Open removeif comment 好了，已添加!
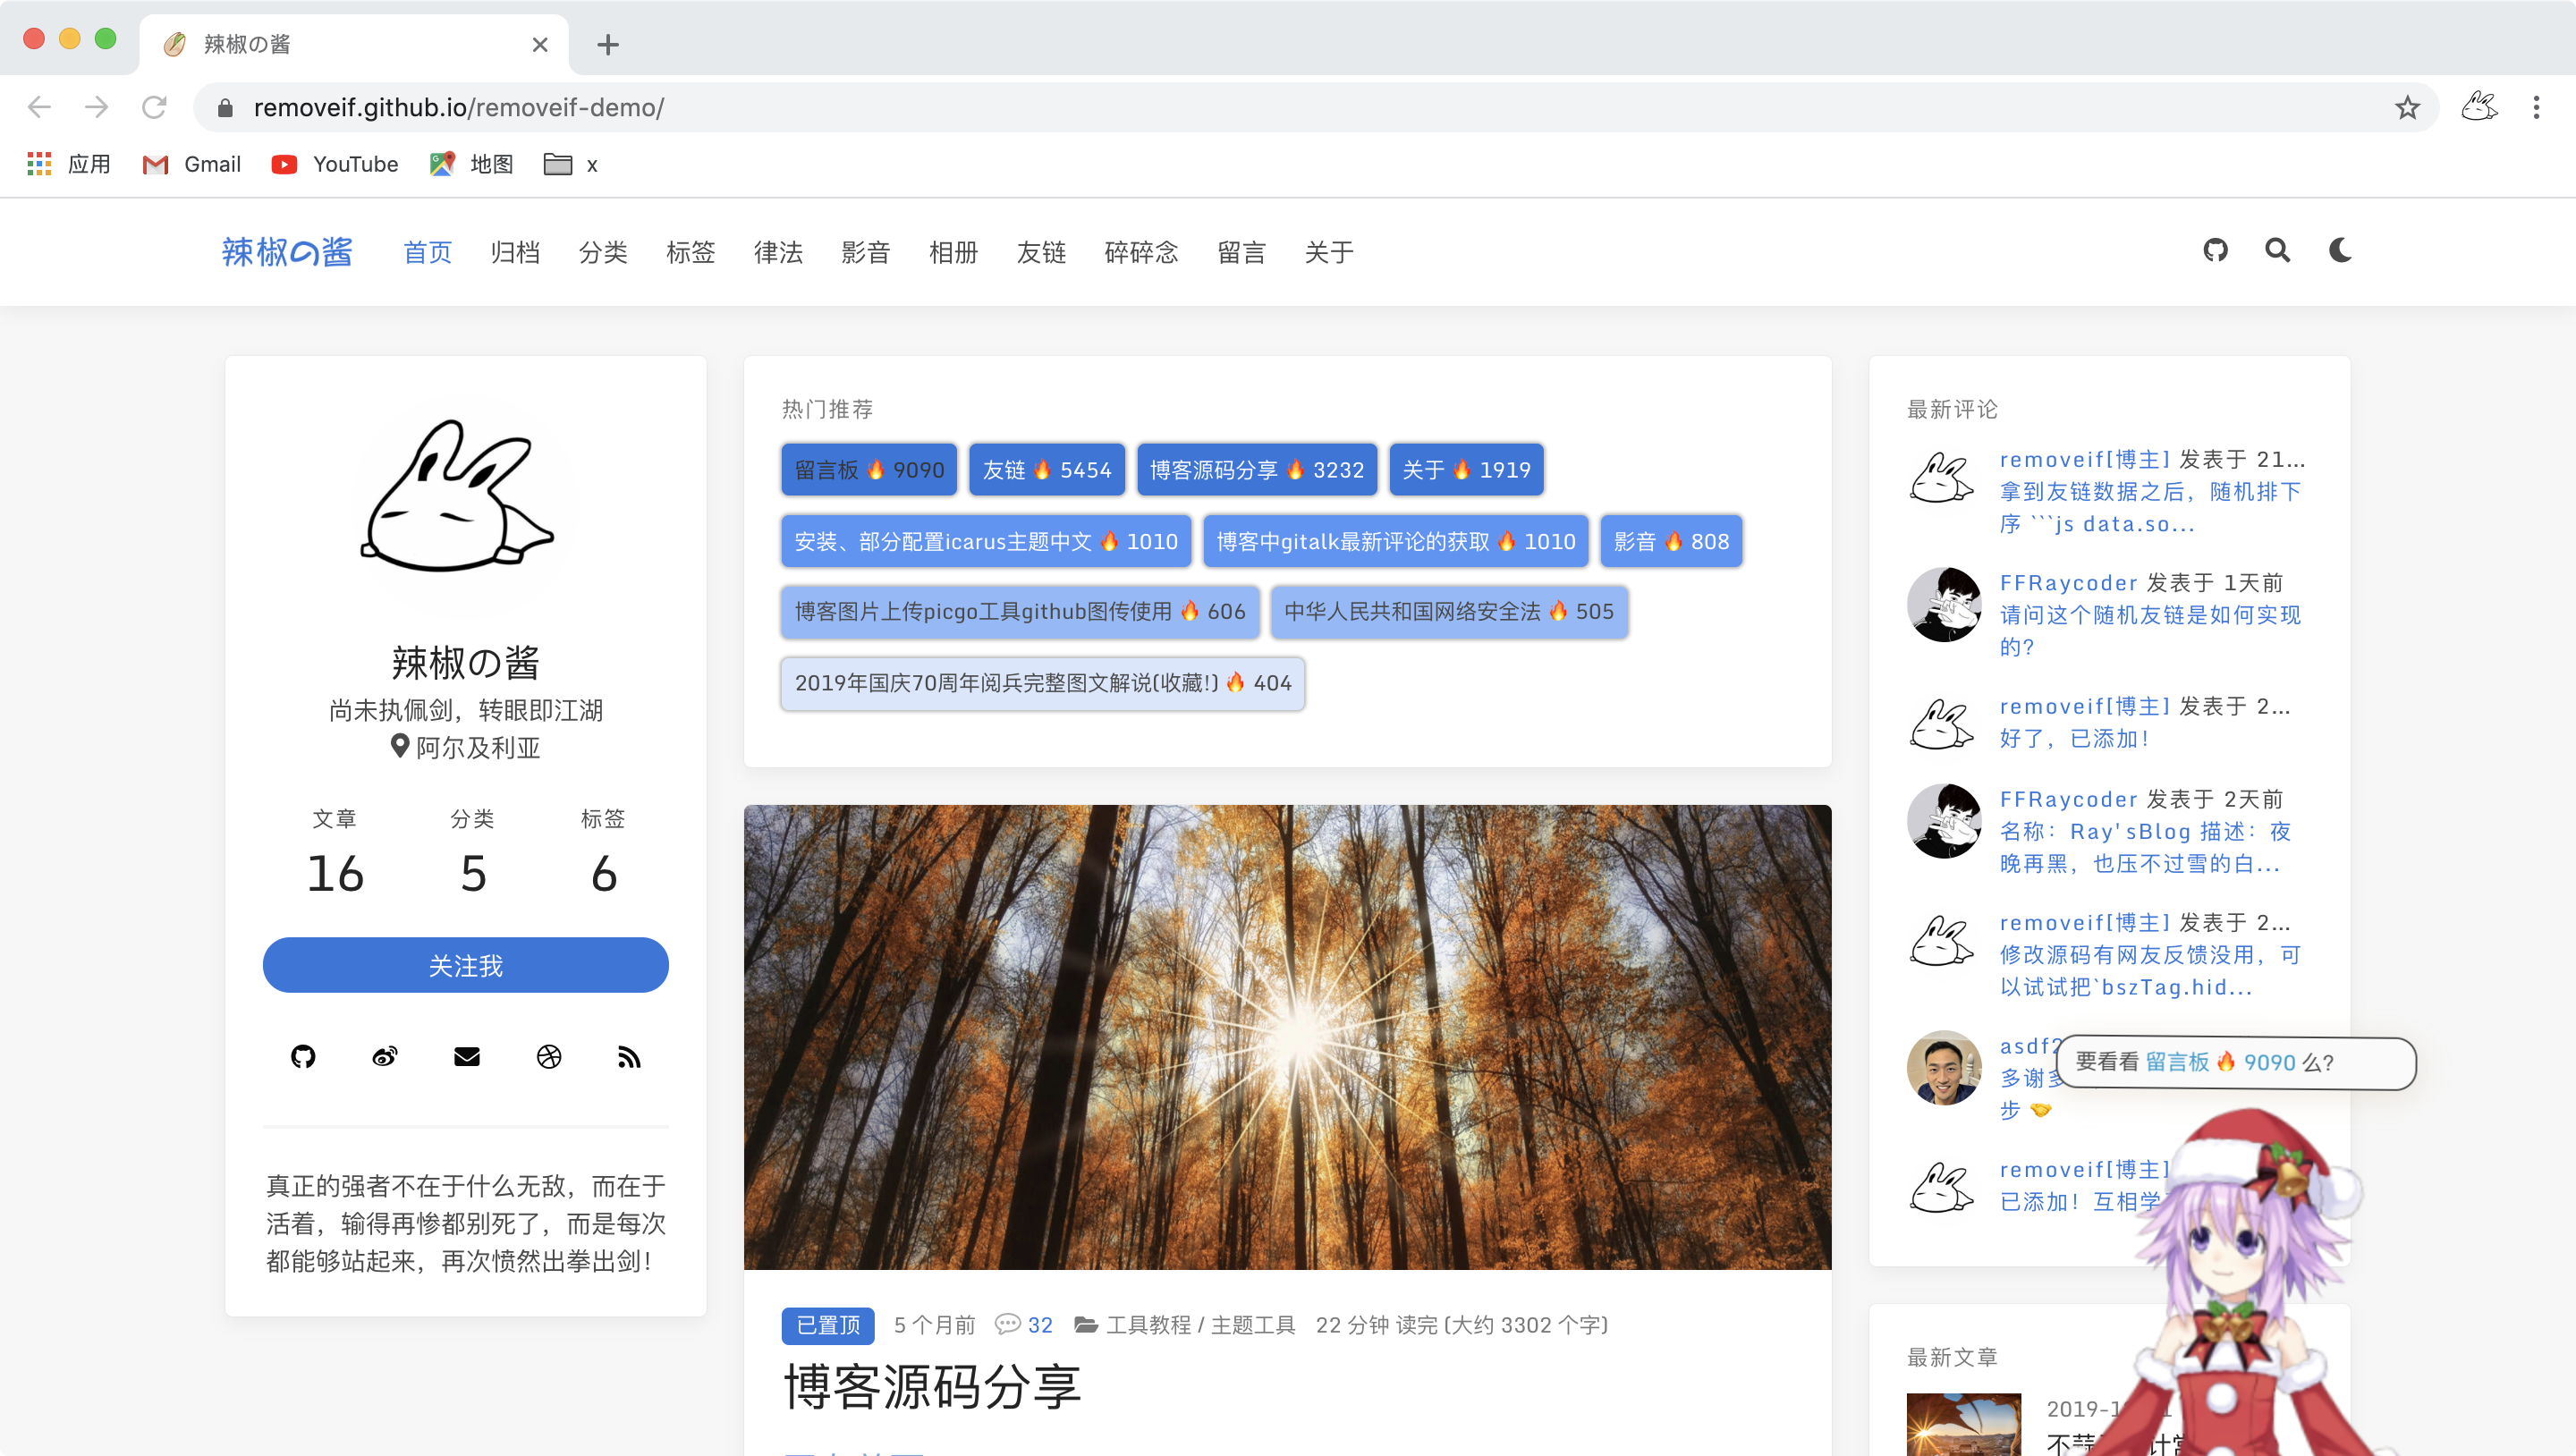The image size is (2576, 1456). [x=2073, y=738]
